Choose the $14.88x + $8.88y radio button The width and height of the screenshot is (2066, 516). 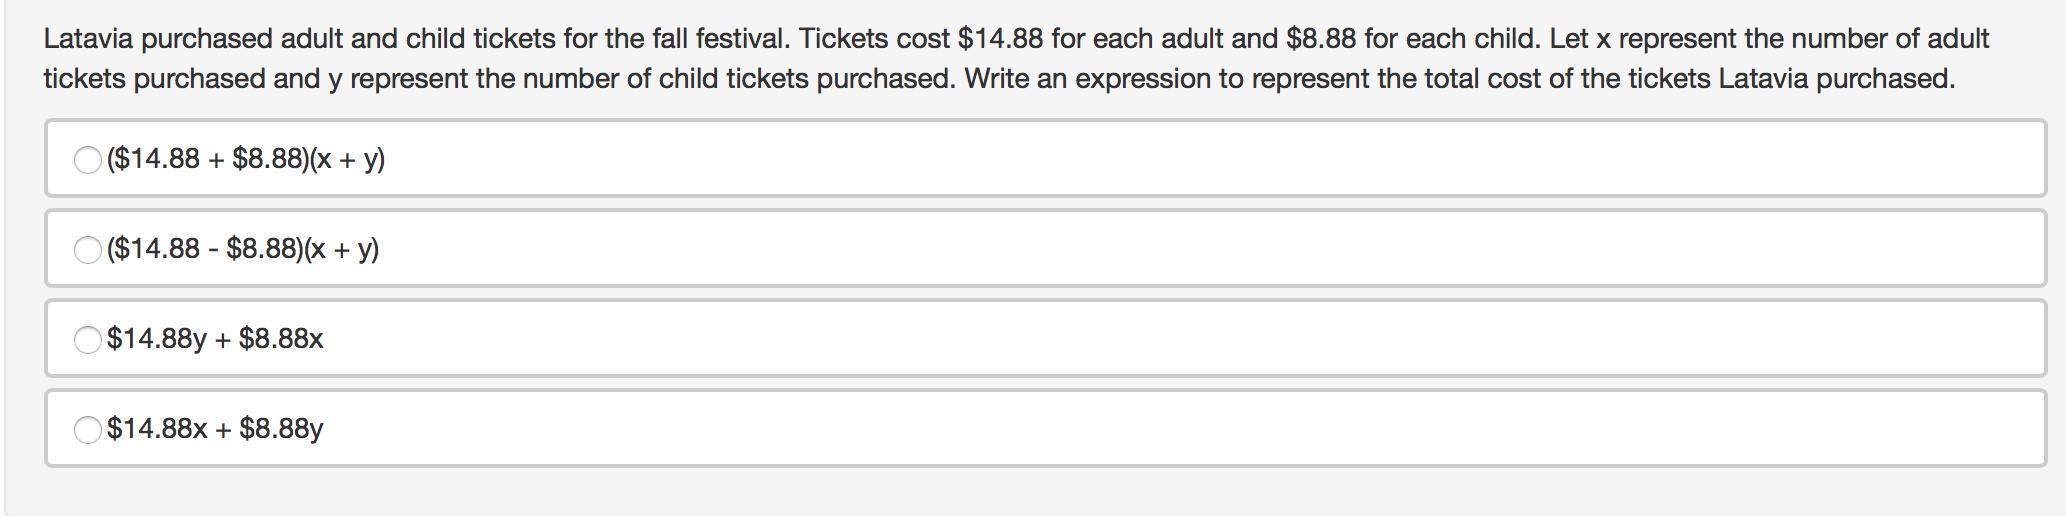click(x=87, y=429)
